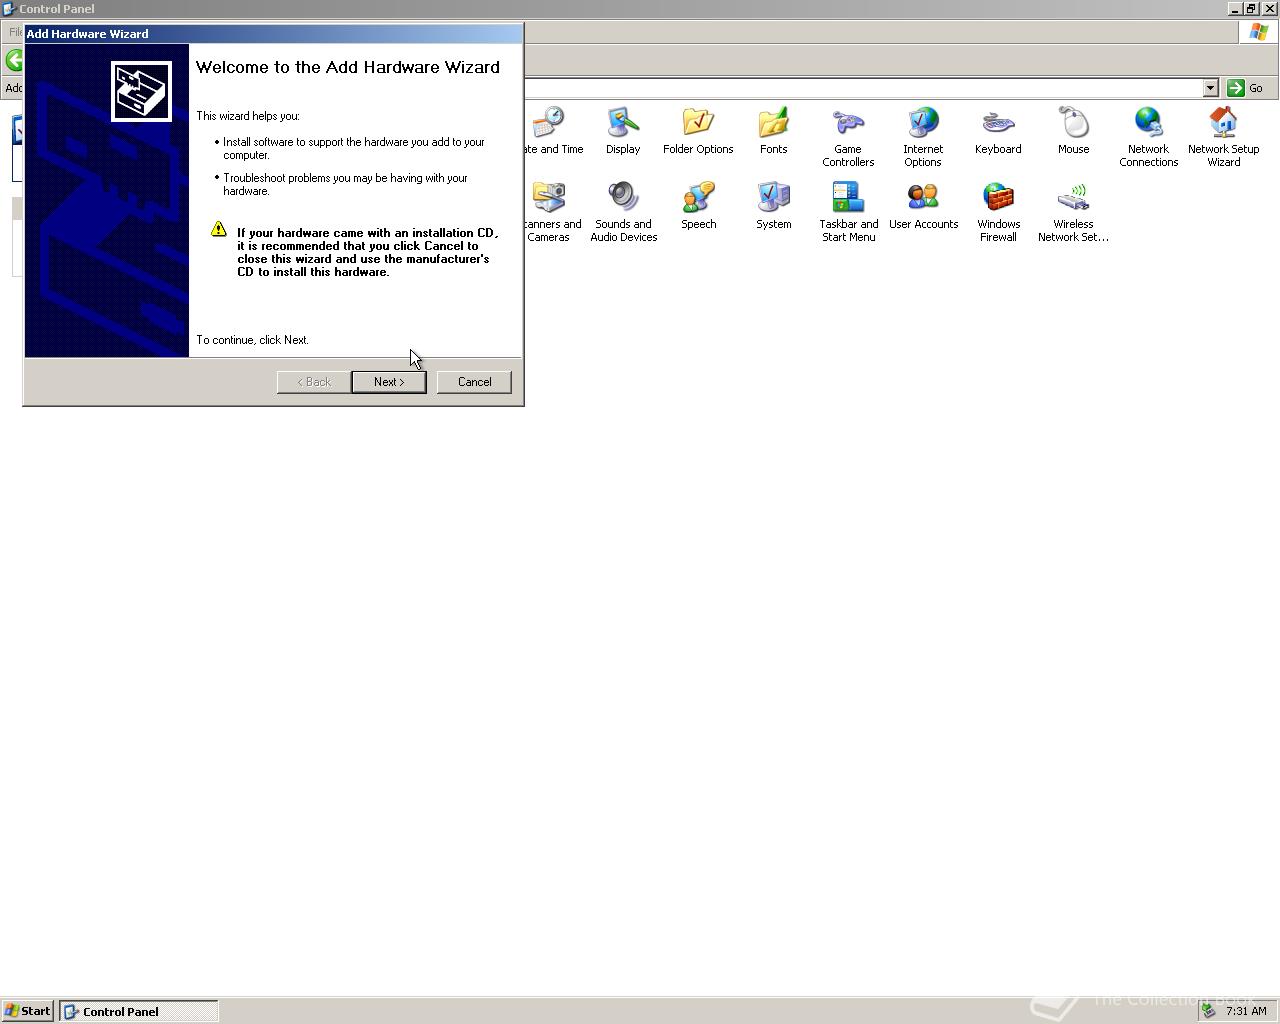Open the Start menu
The image size is (1280, 1024).
(x=27, y=1011)
